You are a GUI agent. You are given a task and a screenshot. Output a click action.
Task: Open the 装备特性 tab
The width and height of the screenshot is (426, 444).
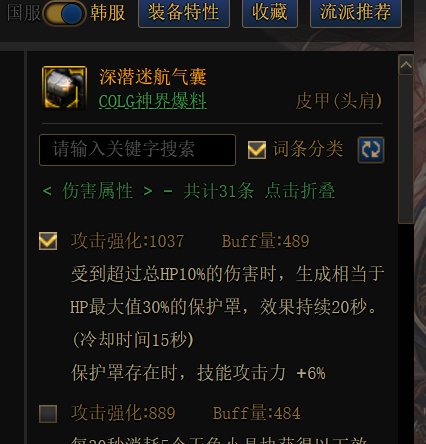click(x=184, y=13)
